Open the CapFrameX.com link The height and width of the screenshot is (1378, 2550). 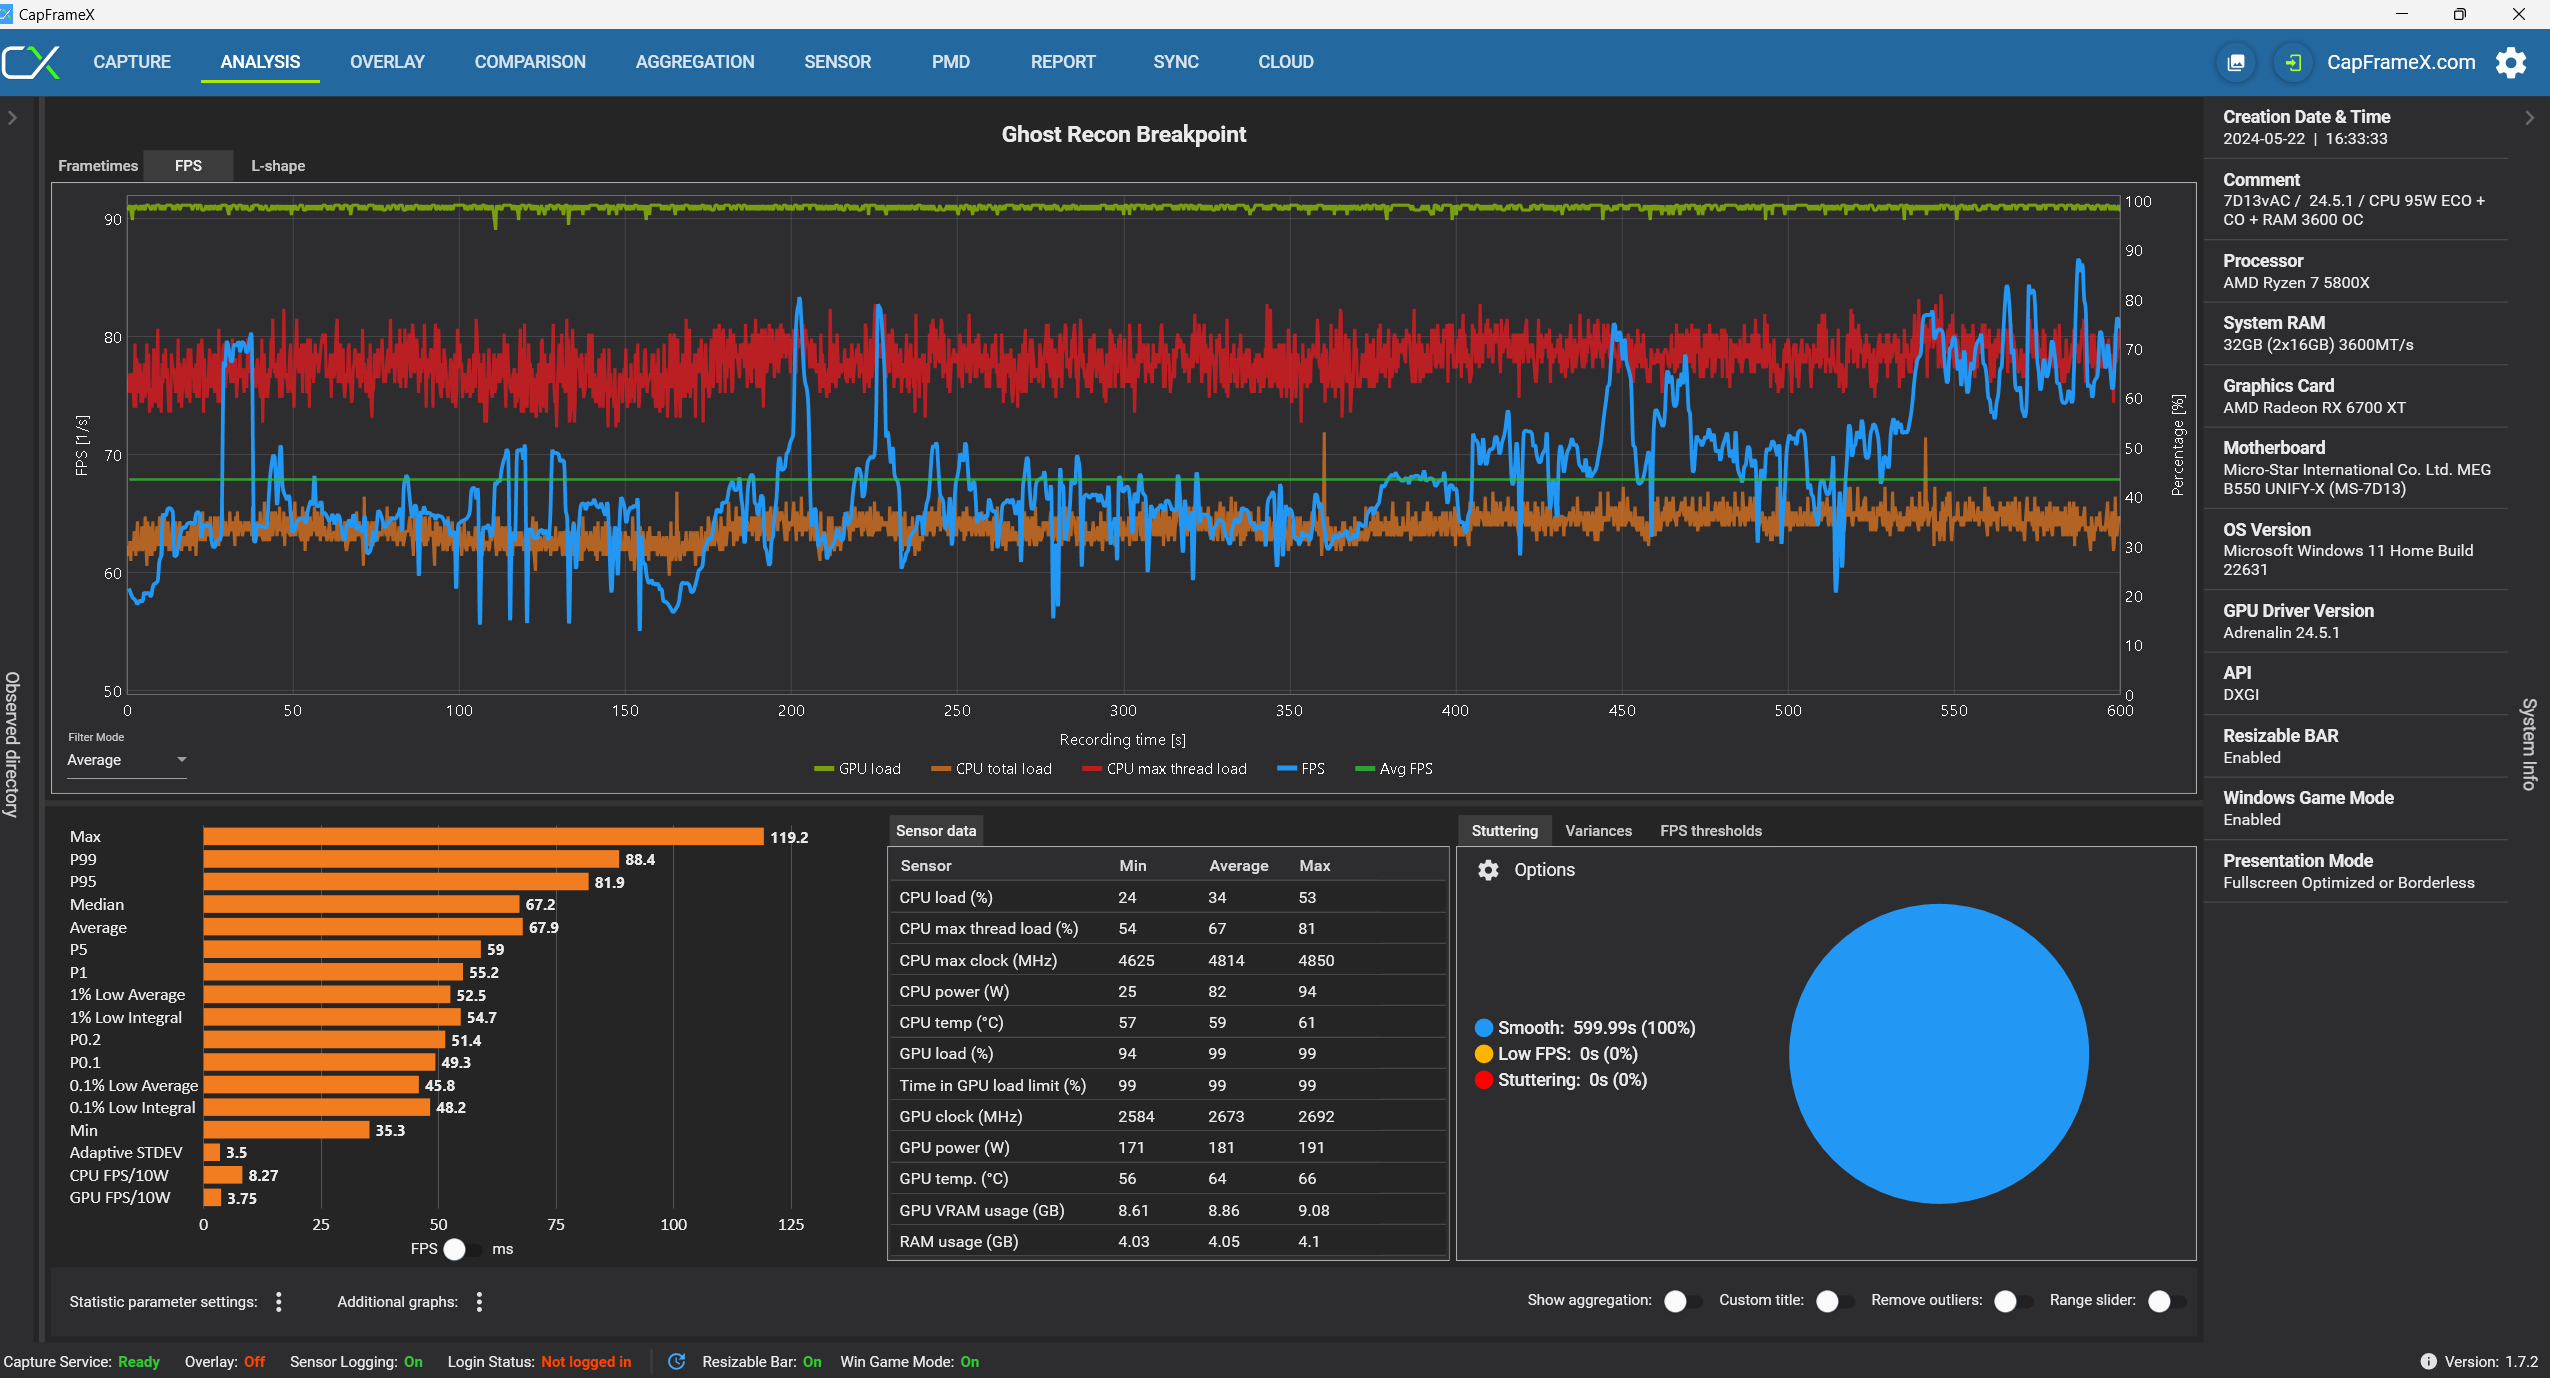pyautogui.click(x=2400, y=62)
